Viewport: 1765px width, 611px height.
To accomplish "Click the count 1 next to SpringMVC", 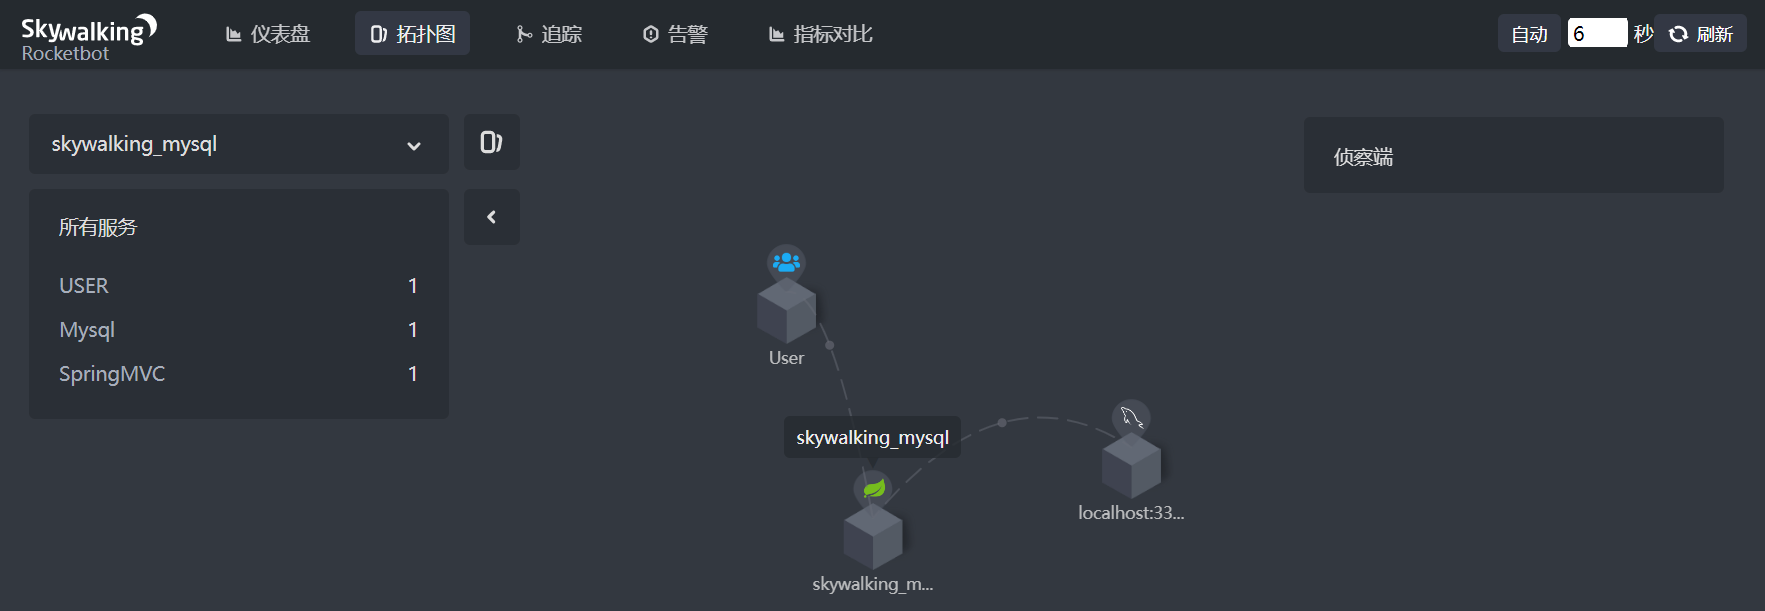I will 413,374.
